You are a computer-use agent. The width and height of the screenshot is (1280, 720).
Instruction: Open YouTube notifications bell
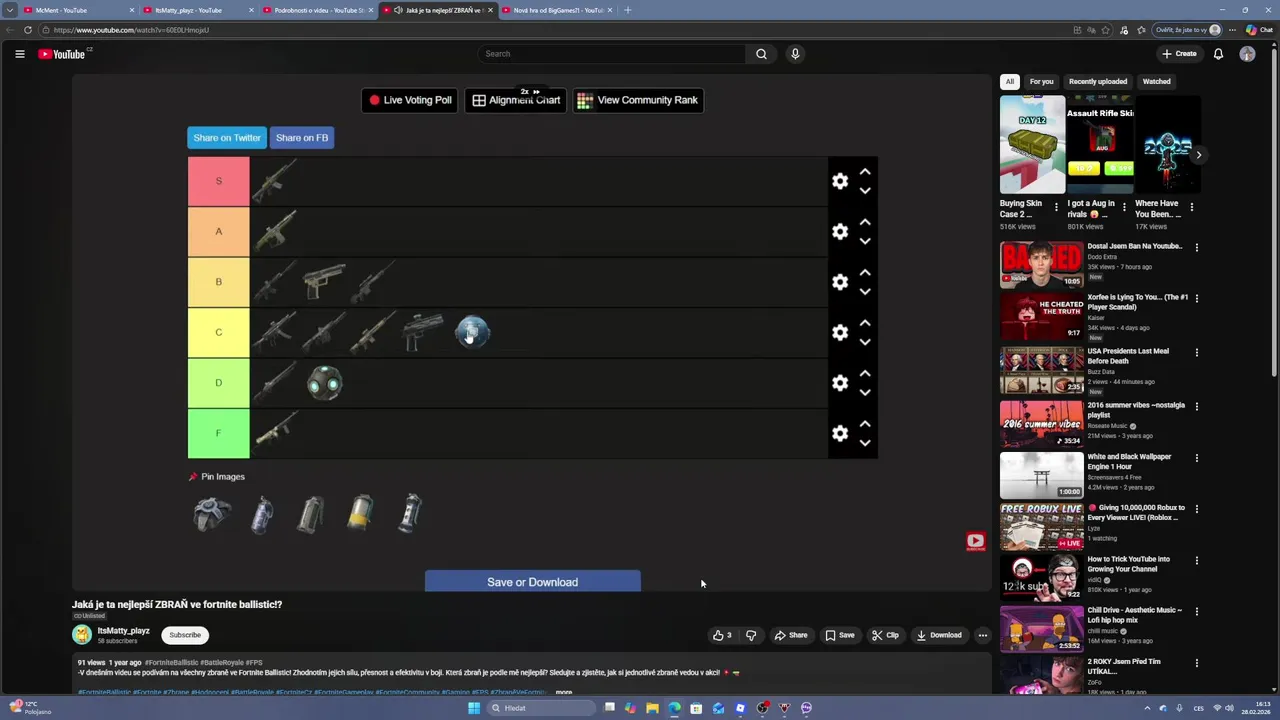click(1218, 54)
